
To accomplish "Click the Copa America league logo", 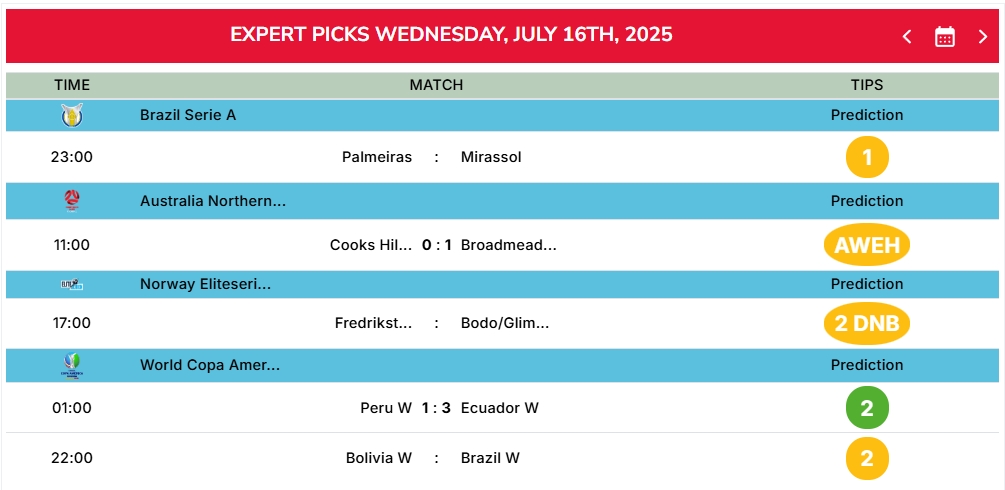I will pos(72,366).
